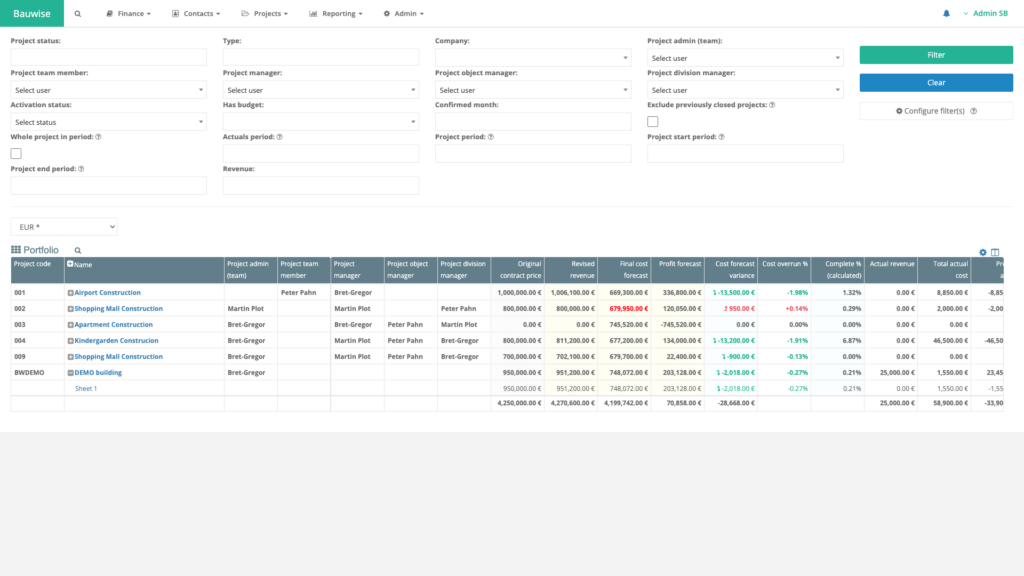Viewport: 1024px width, 576px height.
Task: Click the BWDEMO project code cell
Action: (37, 373)
